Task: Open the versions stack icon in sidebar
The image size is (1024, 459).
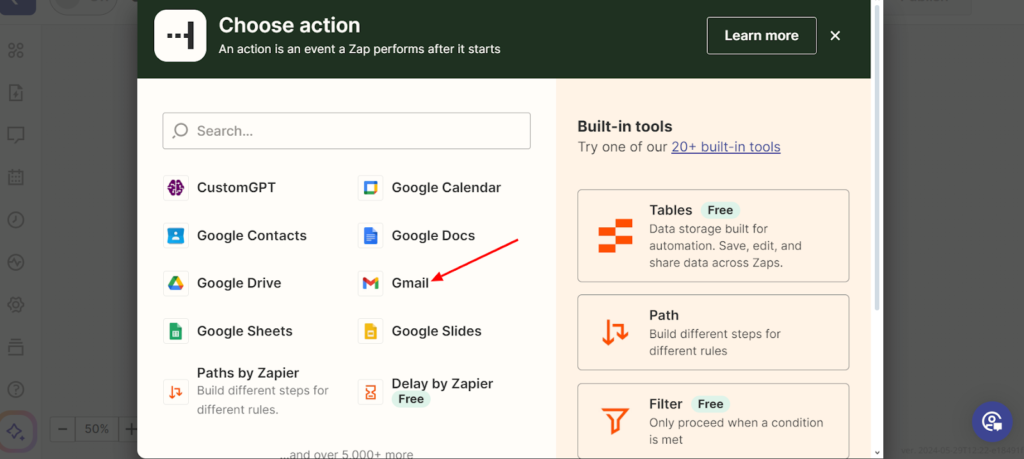Action: tap(16, 347)
